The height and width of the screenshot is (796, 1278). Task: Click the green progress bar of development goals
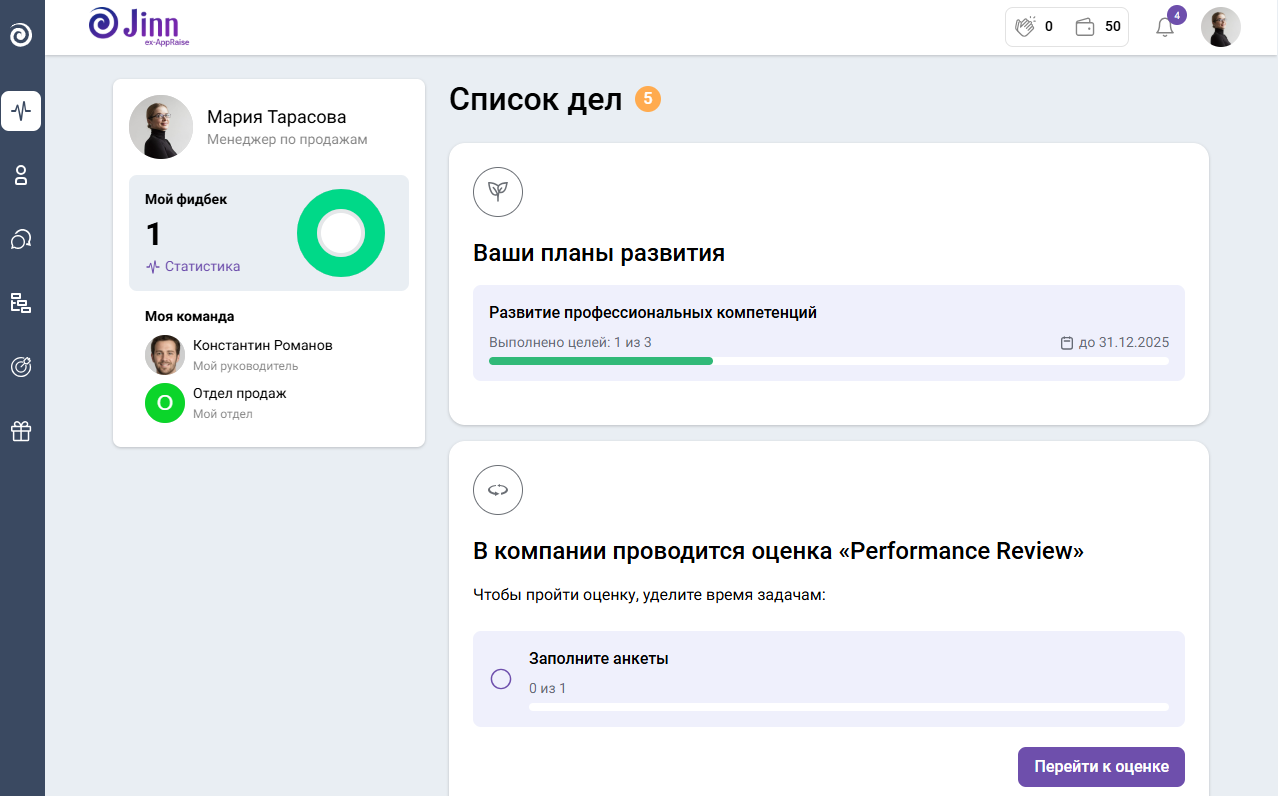[x=600, y=360]
